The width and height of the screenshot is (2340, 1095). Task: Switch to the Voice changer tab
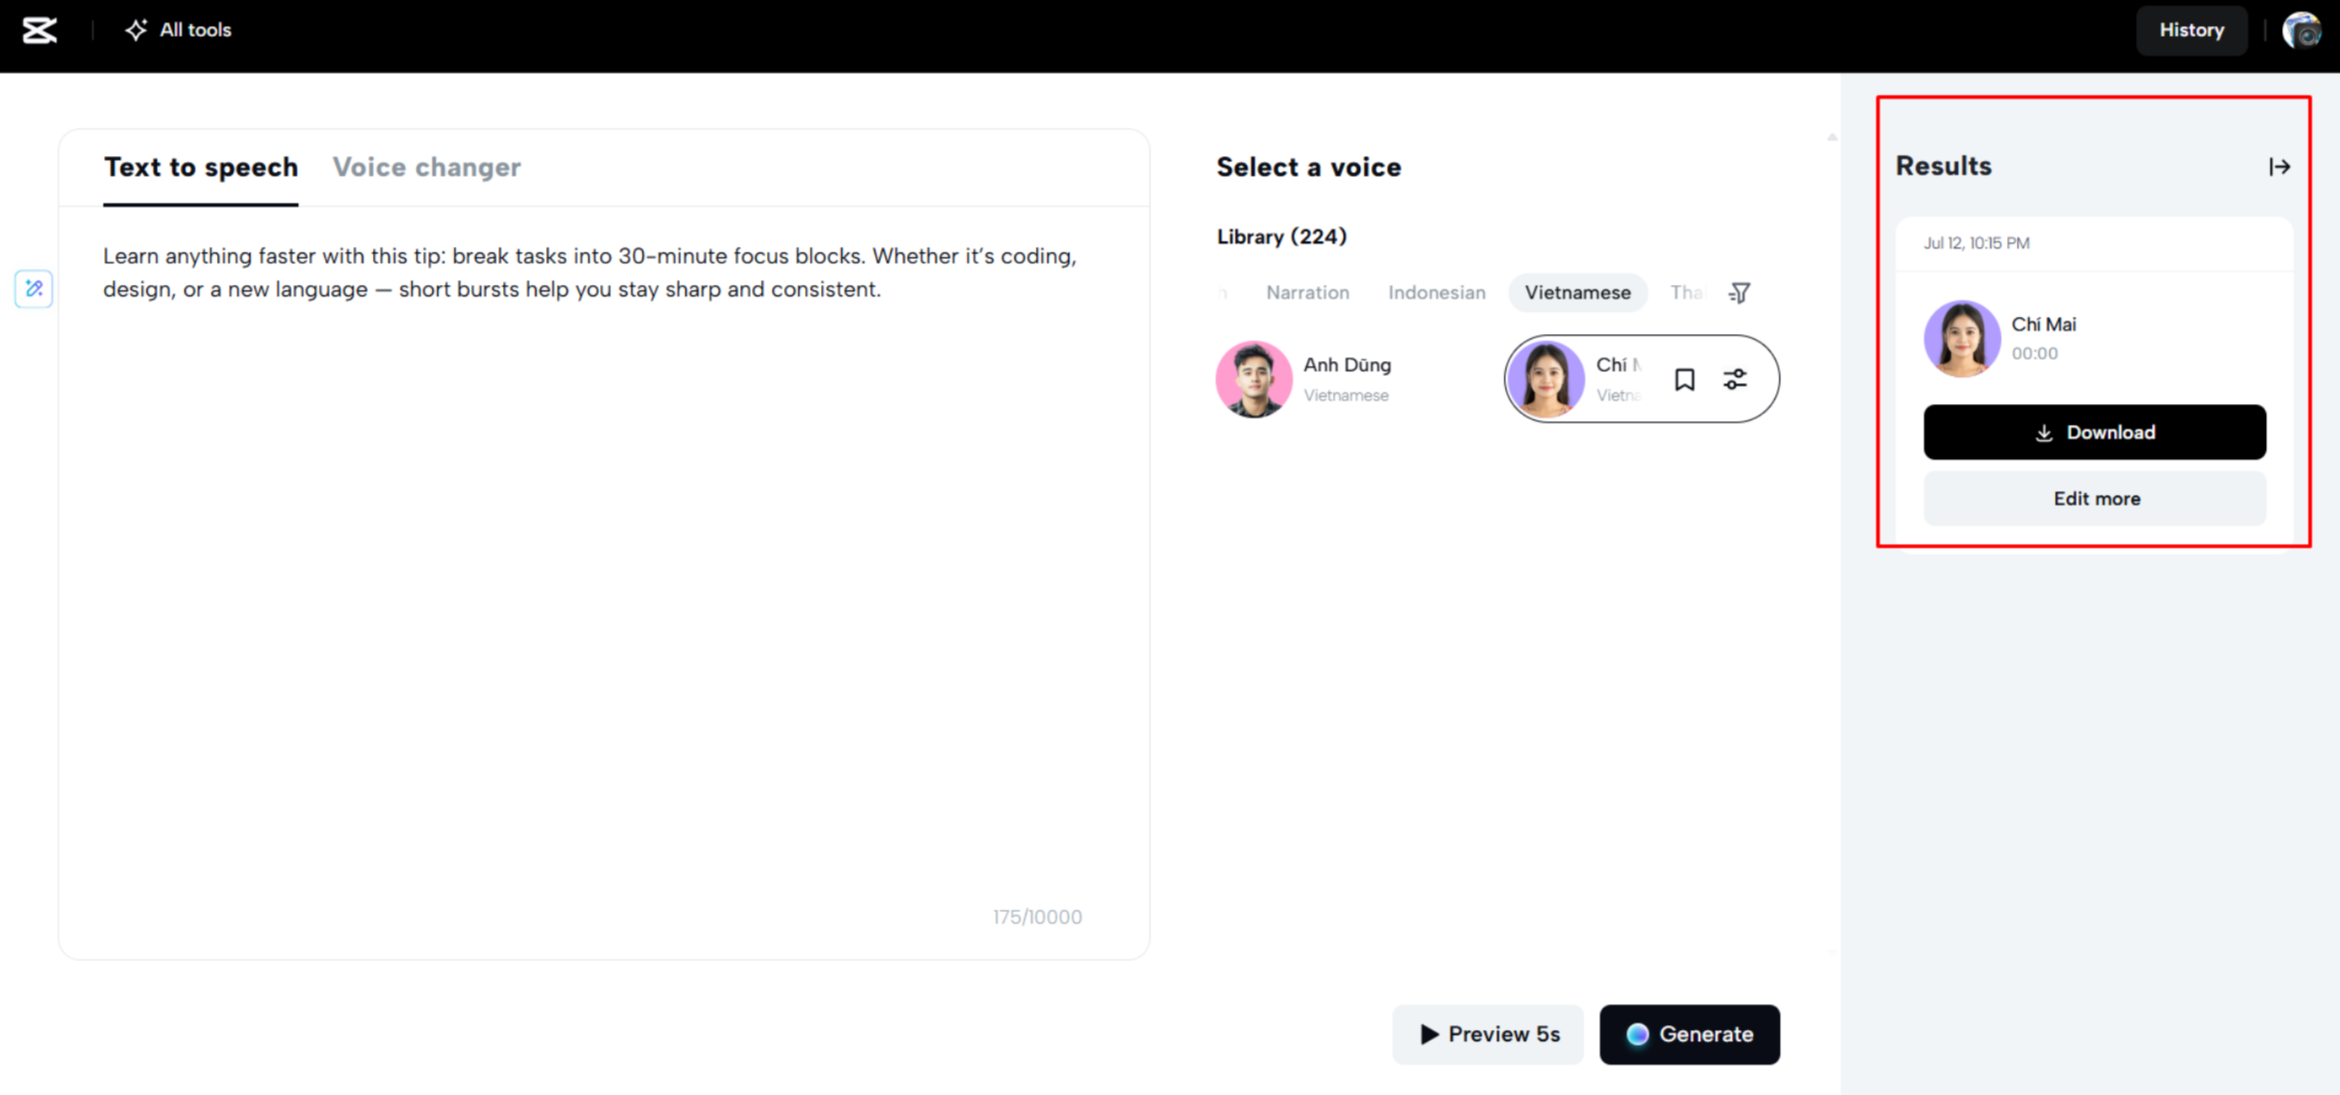tap(426, 167)
